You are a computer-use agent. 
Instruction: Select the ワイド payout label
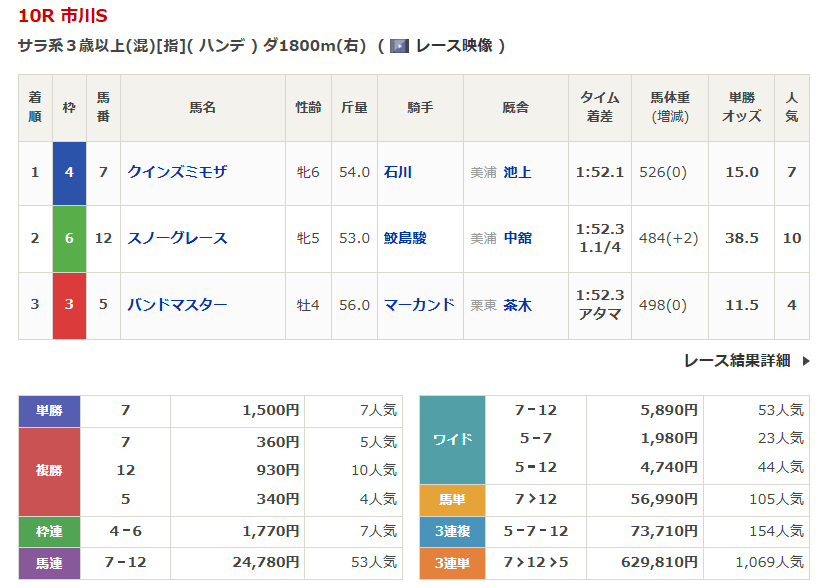tap(452, 439)
